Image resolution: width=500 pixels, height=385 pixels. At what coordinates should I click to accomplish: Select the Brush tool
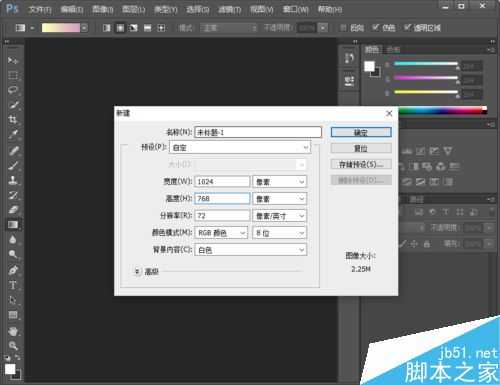[13, 166]
